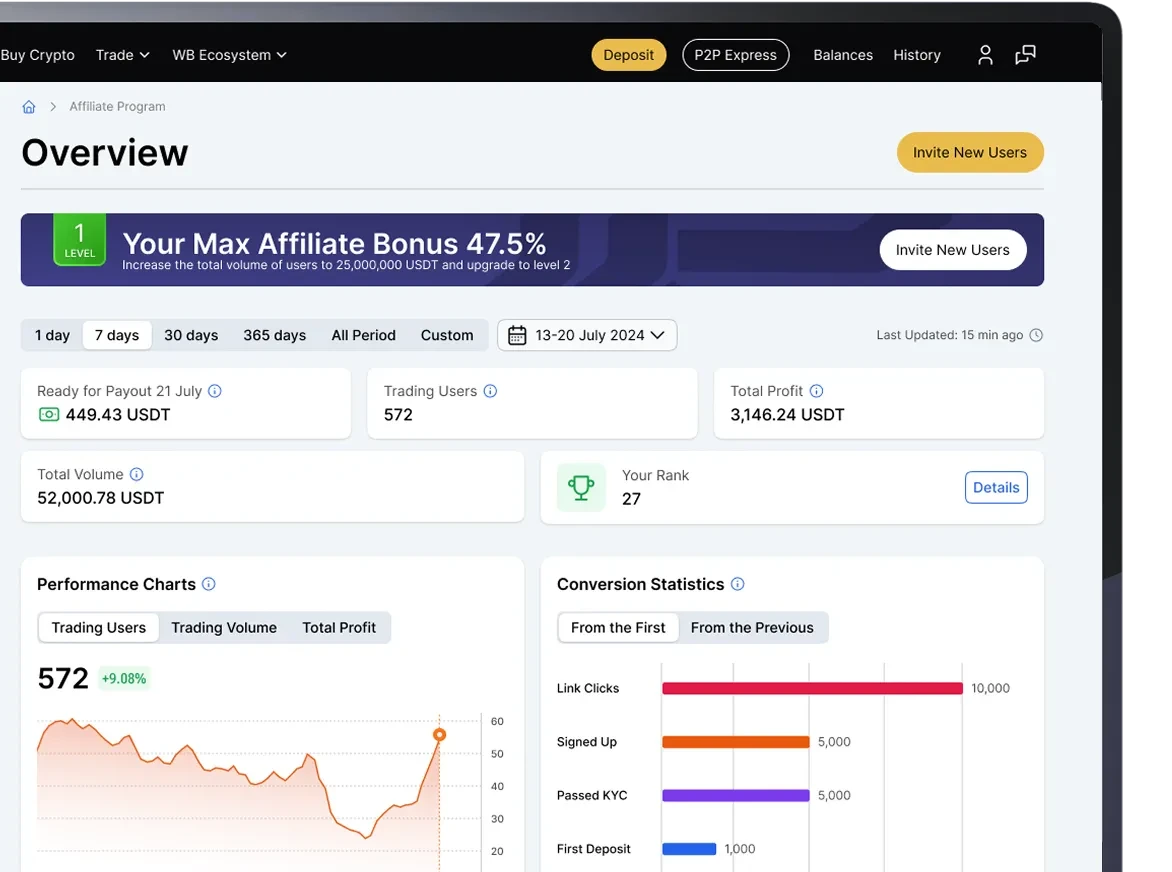Viewport: 1172px width, 872px height.
Task: Click the Last Updated clock icon
Action: click(1036, 335)
